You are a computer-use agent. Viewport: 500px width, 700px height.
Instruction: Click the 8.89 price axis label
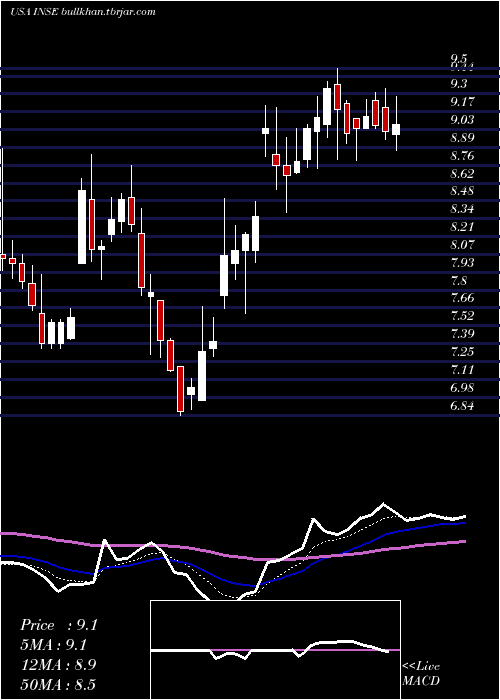click(462, 138)
